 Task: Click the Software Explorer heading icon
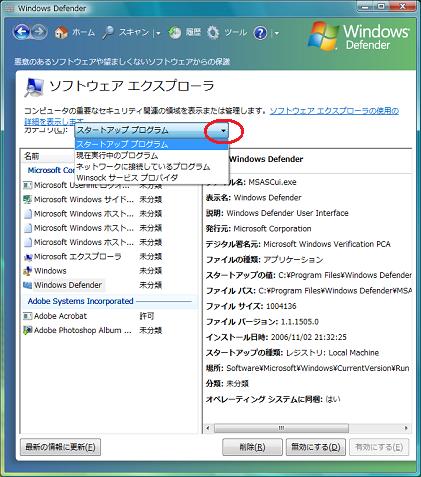coord(34,87)
